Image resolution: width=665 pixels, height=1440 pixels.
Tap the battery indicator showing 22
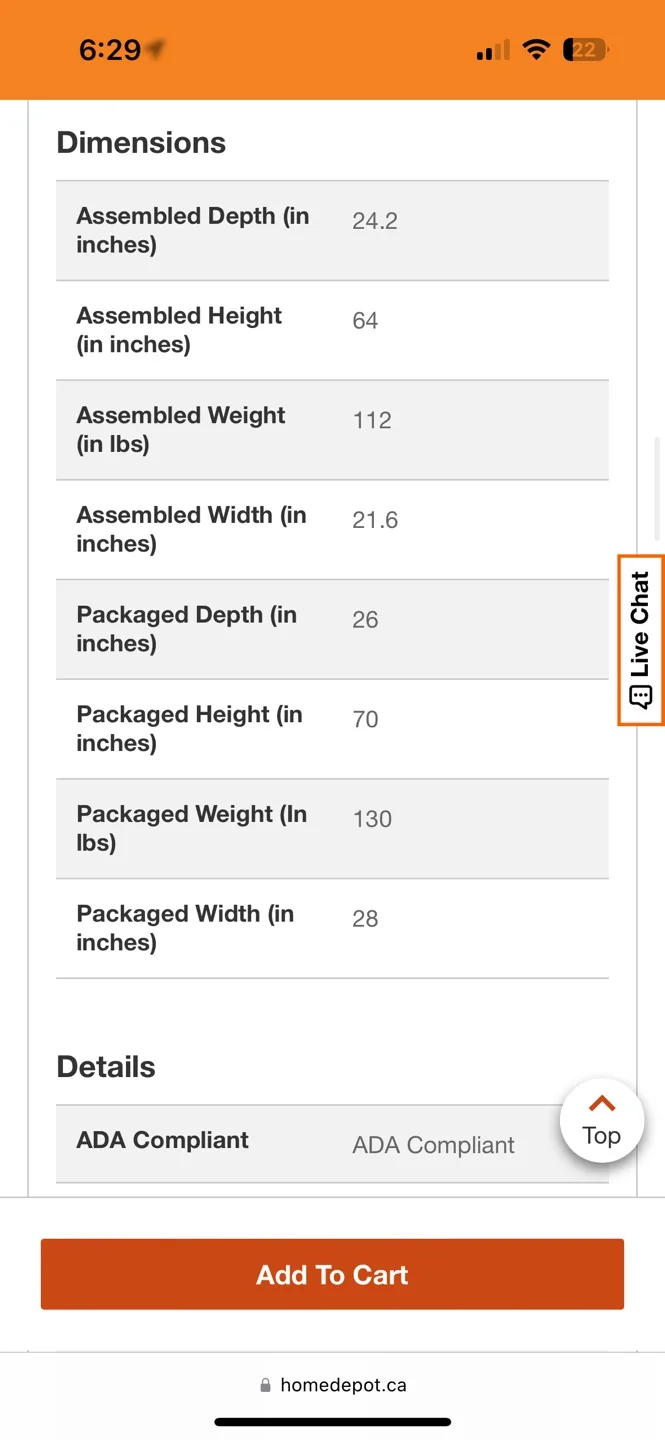click(x=585, y=49)
